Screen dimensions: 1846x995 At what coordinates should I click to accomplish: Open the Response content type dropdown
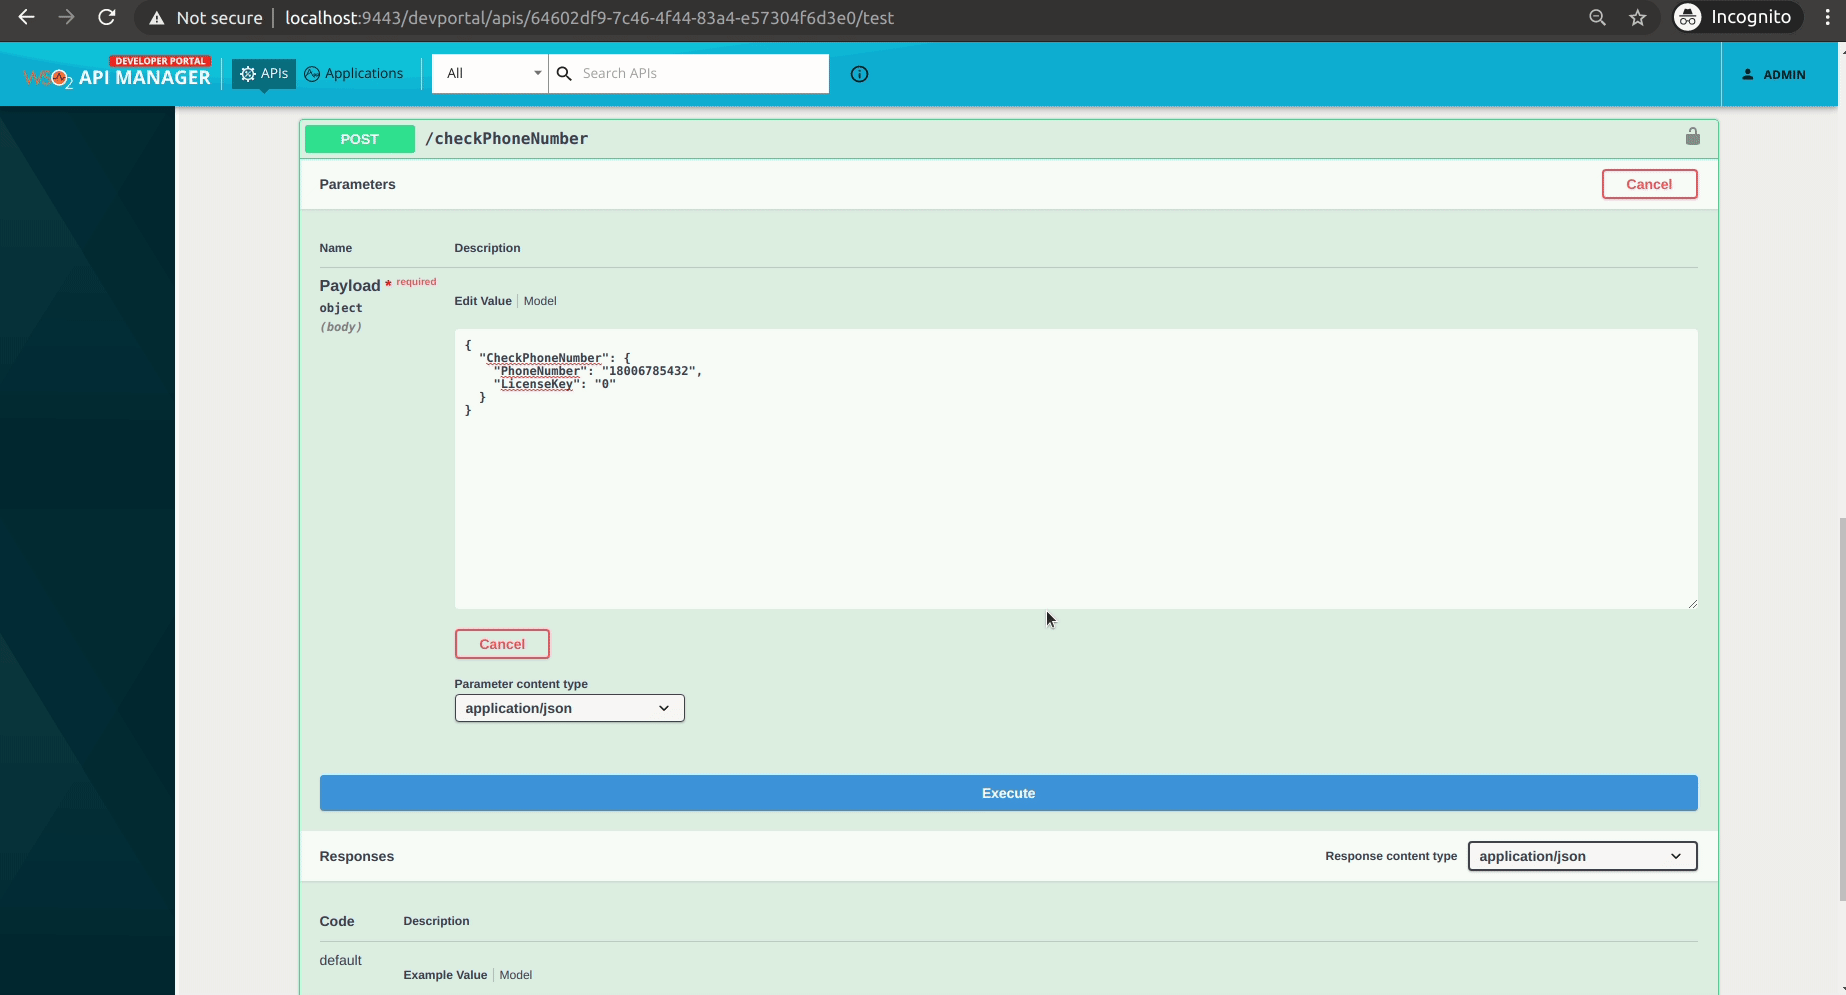coord(1580,856)
